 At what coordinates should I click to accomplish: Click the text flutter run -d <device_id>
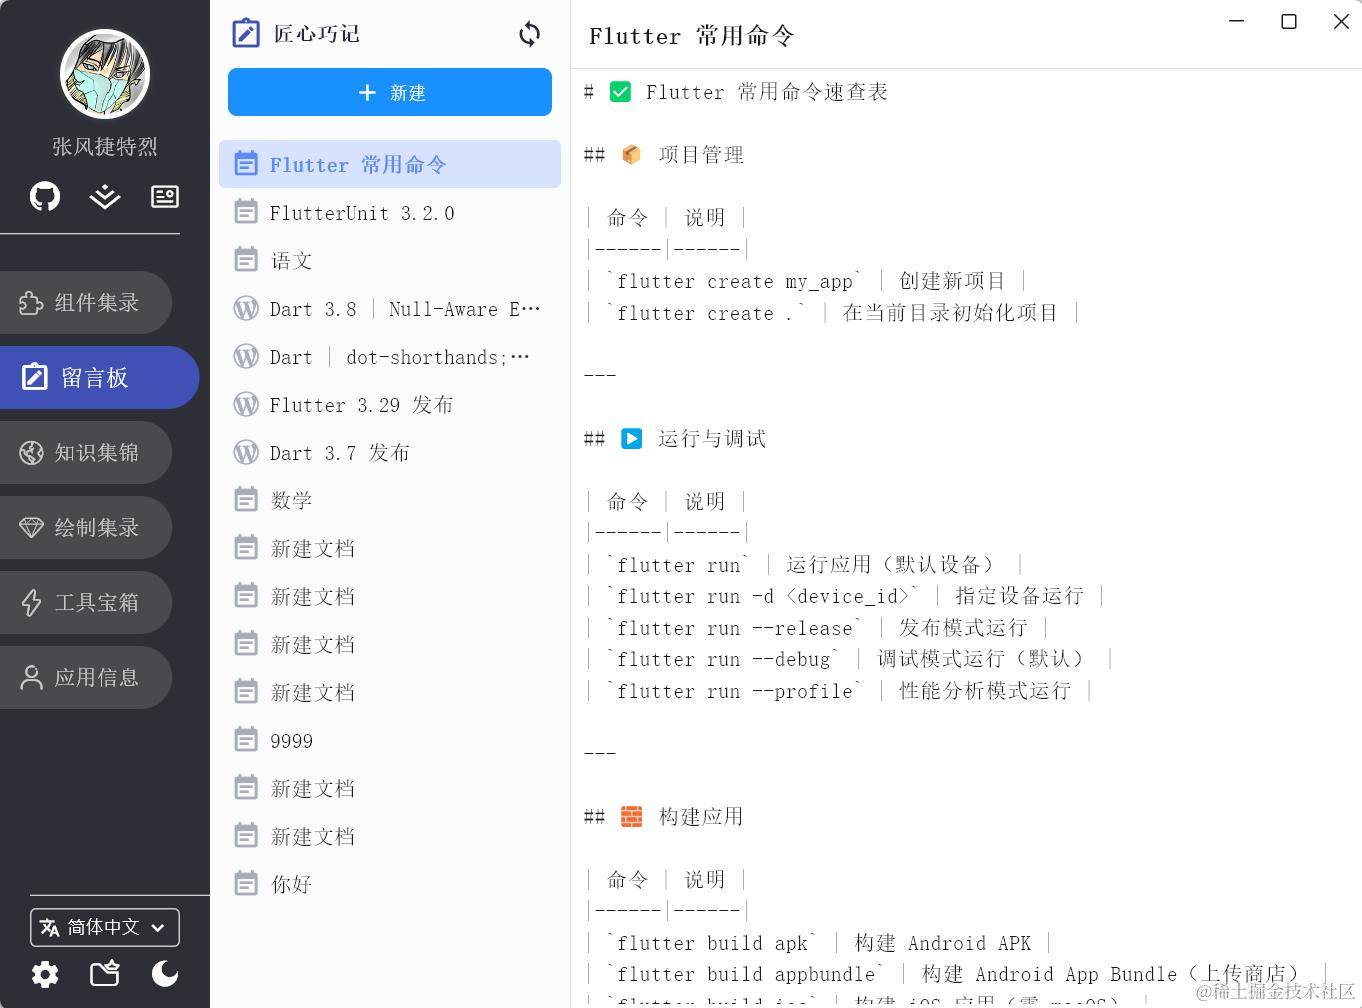(x=763, y=596)
